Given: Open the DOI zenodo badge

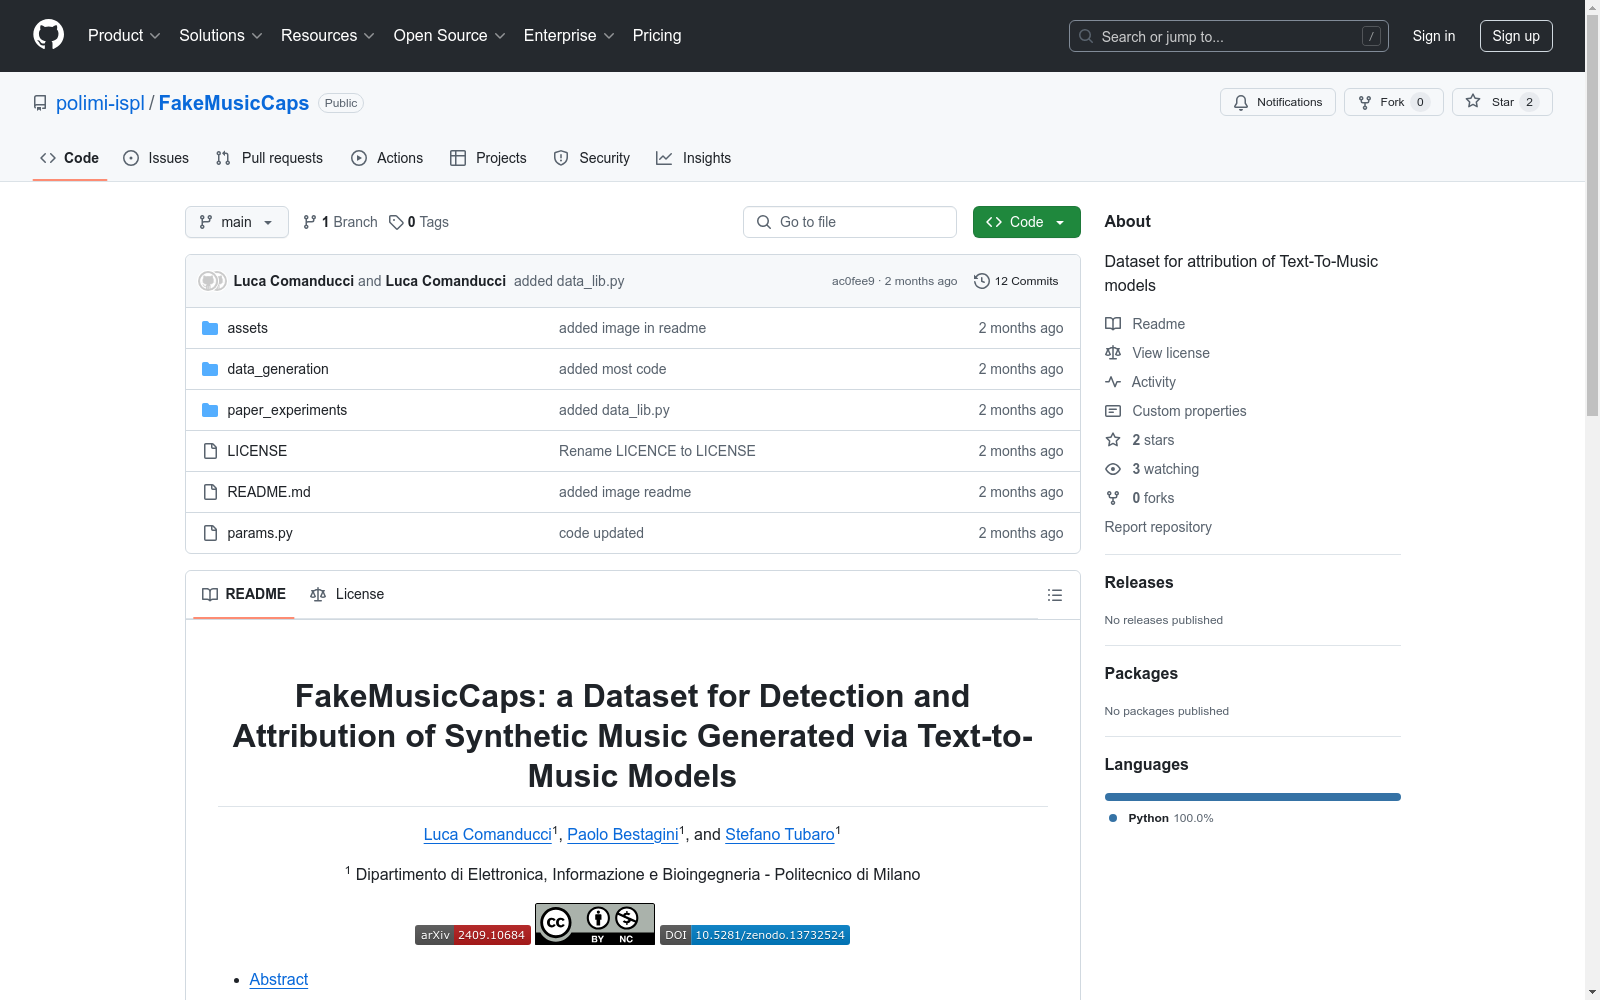Looking at the screenshot, I should (755, 935).
